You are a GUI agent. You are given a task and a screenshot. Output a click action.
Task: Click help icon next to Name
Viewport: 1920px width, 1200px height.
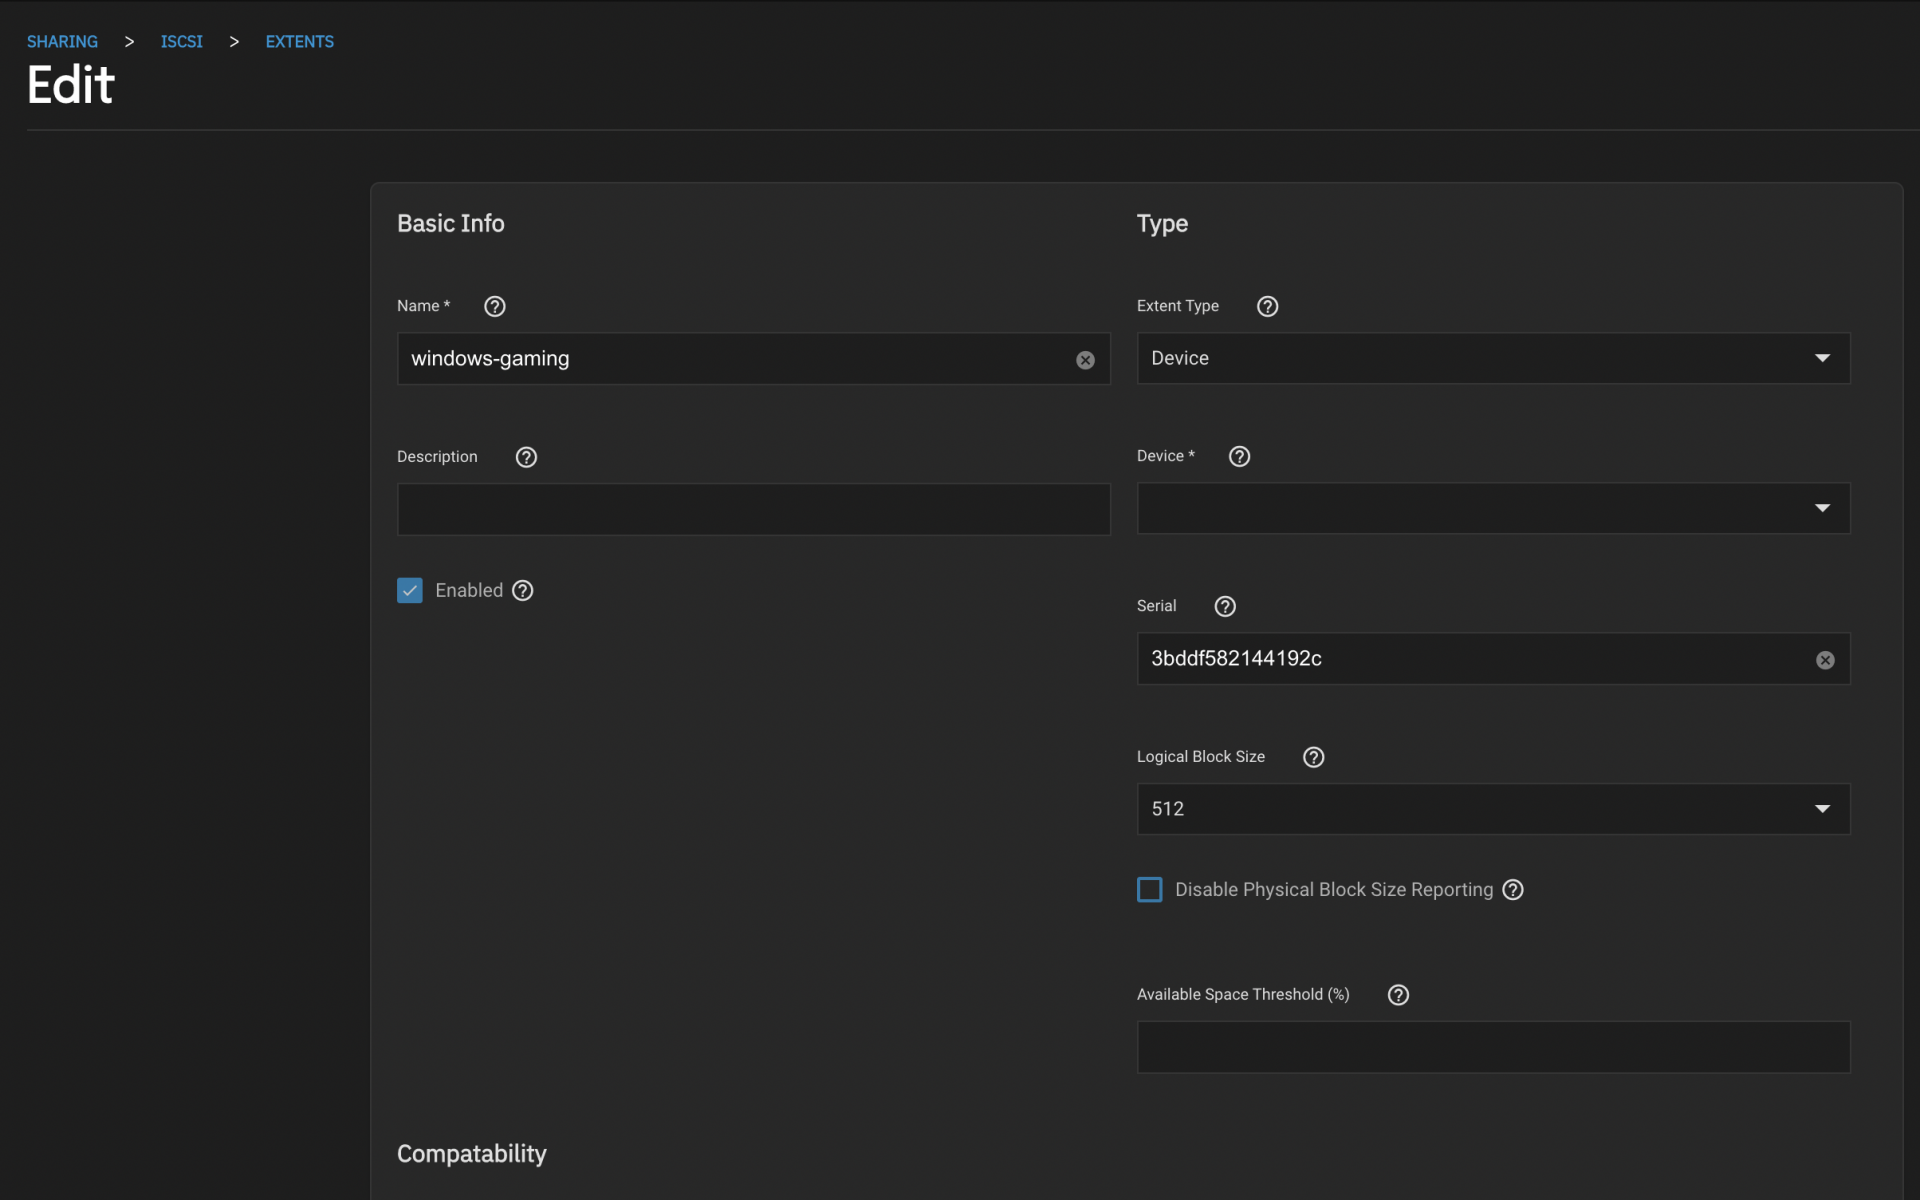(494, 307)
